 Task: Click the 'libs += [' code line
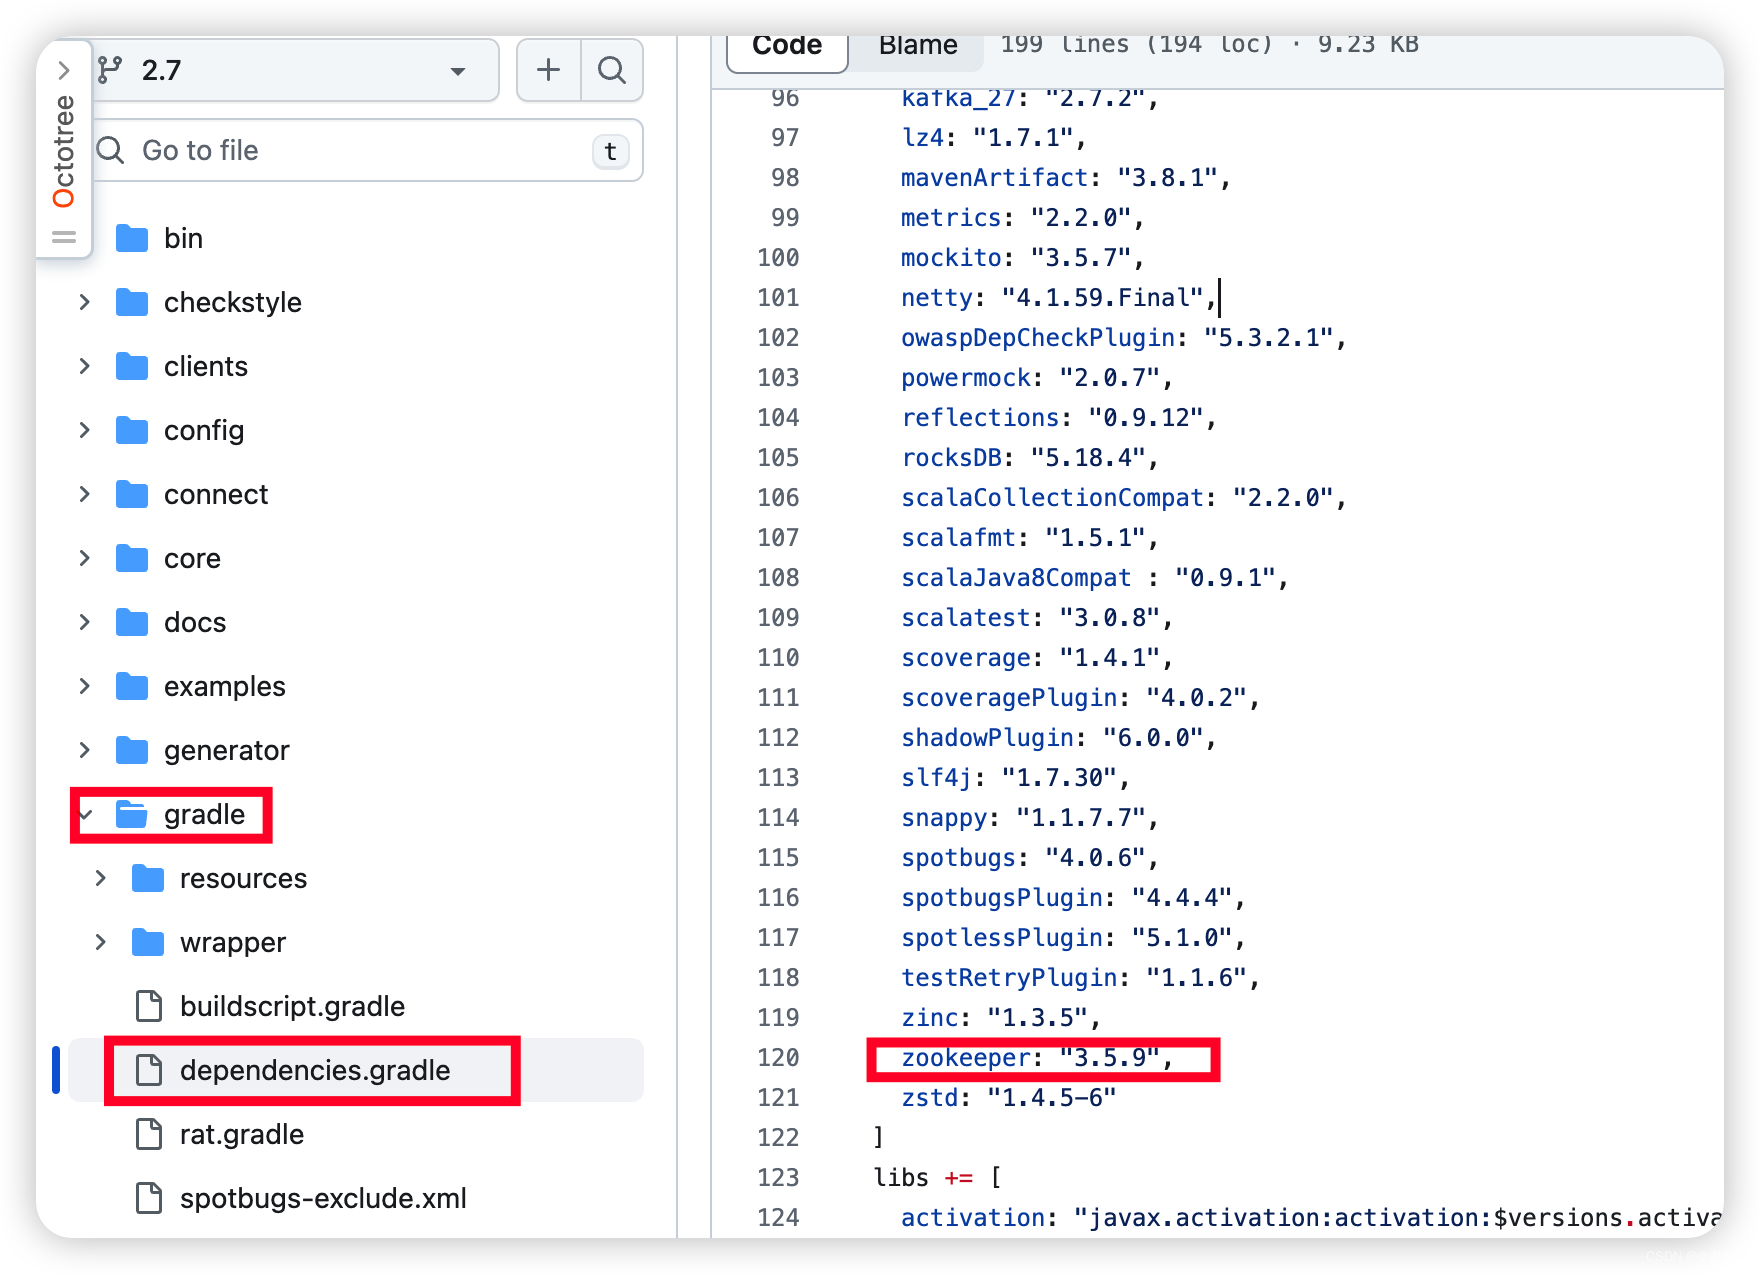click(937, 1178)
